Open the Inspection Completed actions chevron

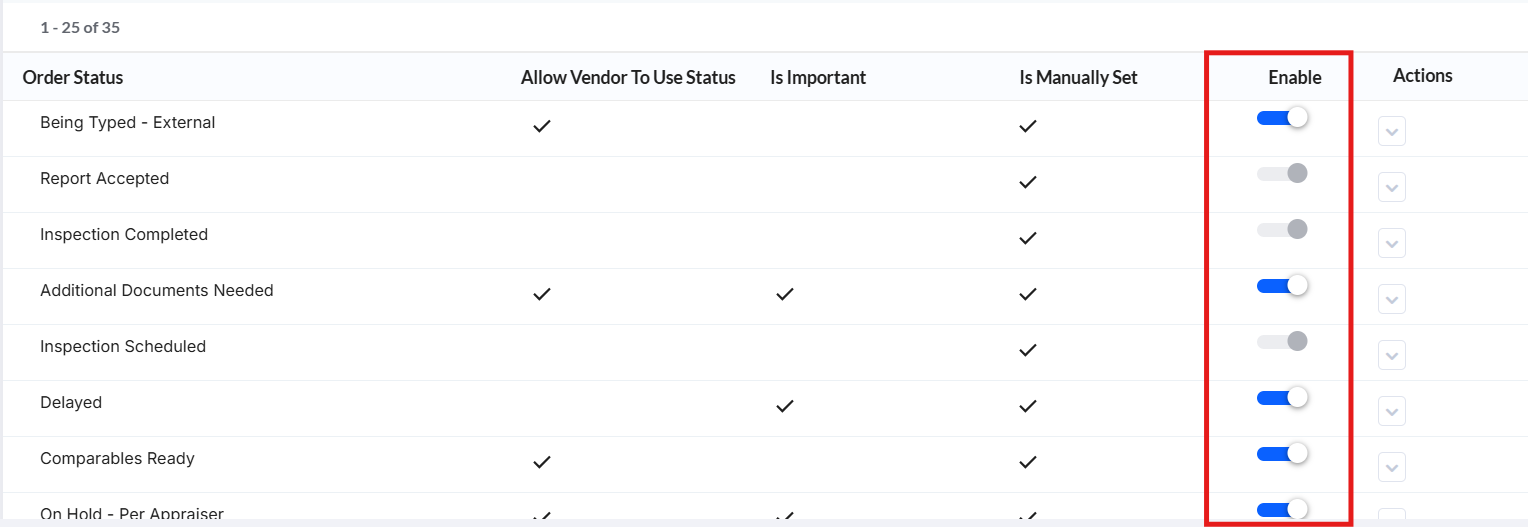pyautogui.click(x=1392, y=243)
